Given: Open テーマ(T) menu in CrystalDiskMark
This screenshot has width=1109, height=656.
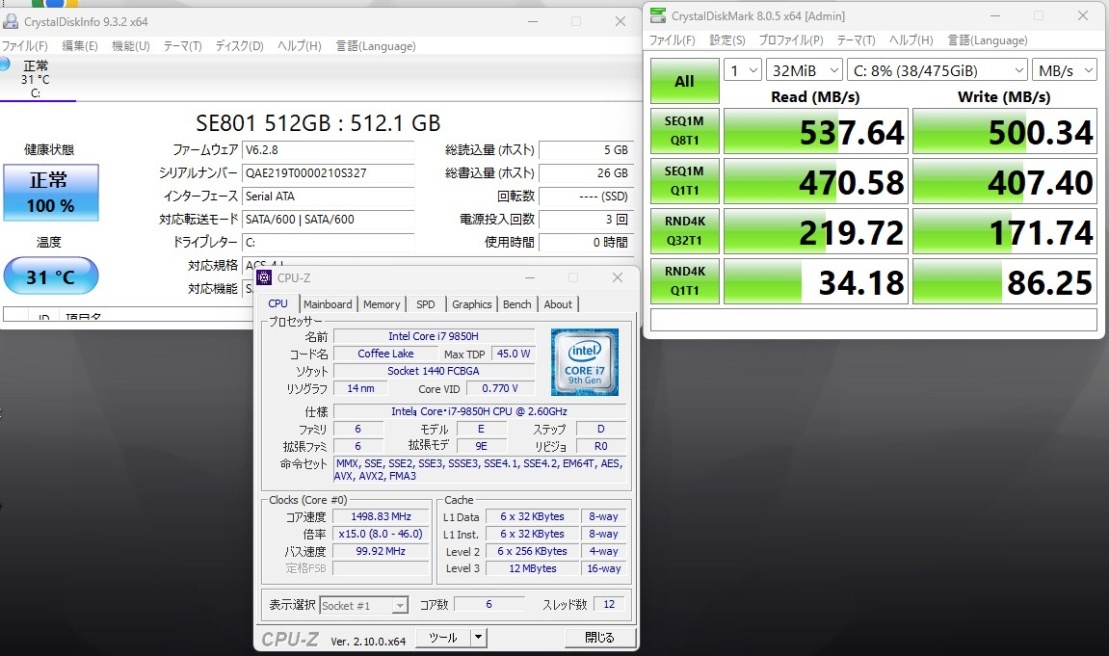Looking at the screenshot, I should (856, 40).
